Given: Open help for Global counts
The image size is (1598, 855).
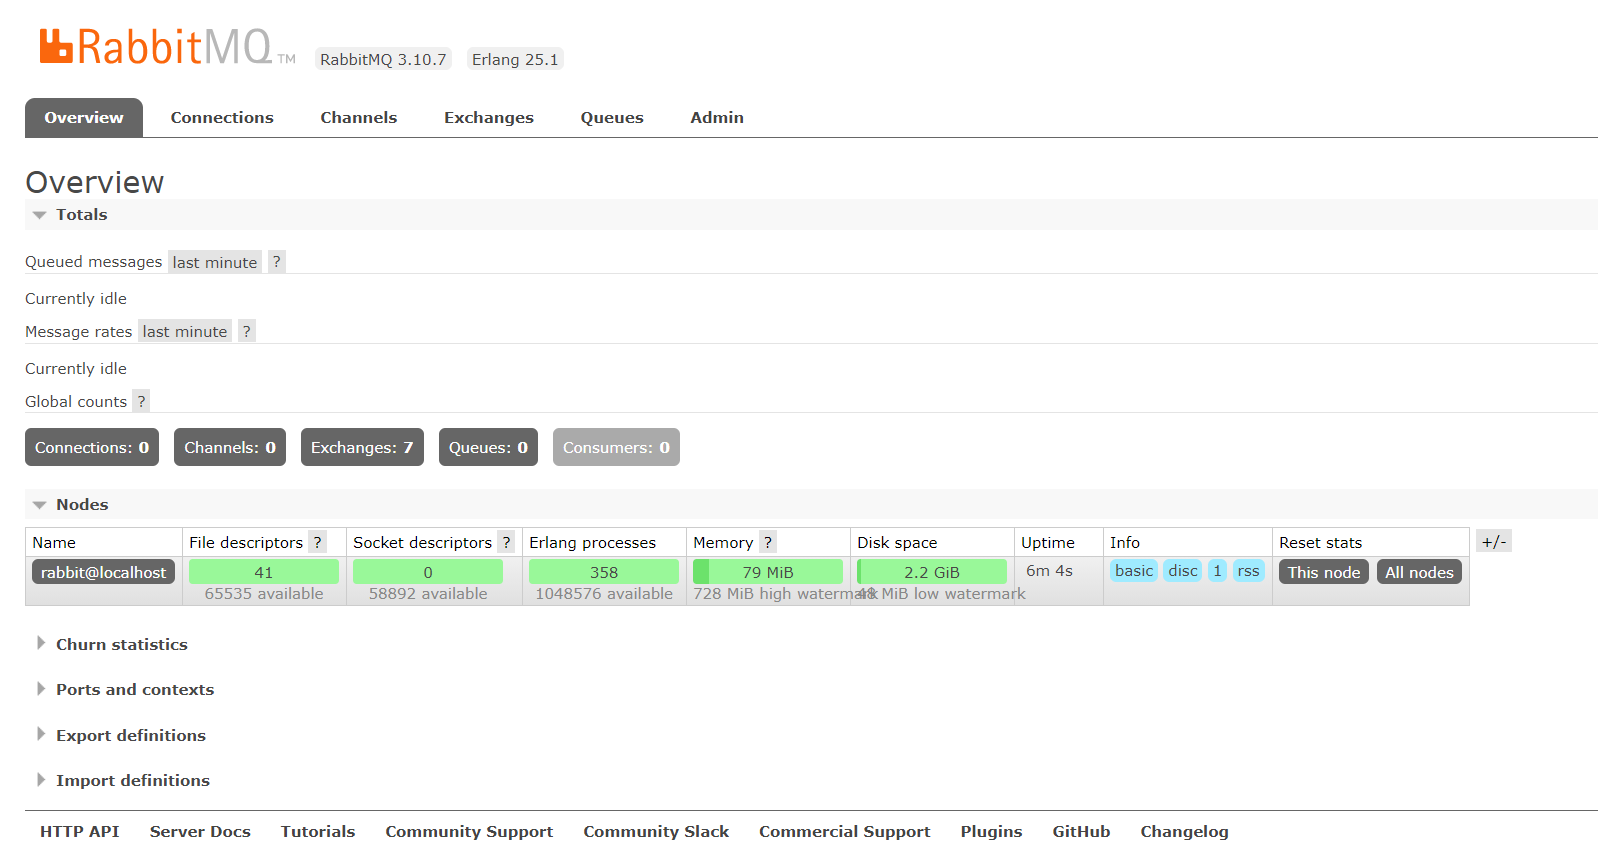Looking at the screenshot, I should 141,401.
